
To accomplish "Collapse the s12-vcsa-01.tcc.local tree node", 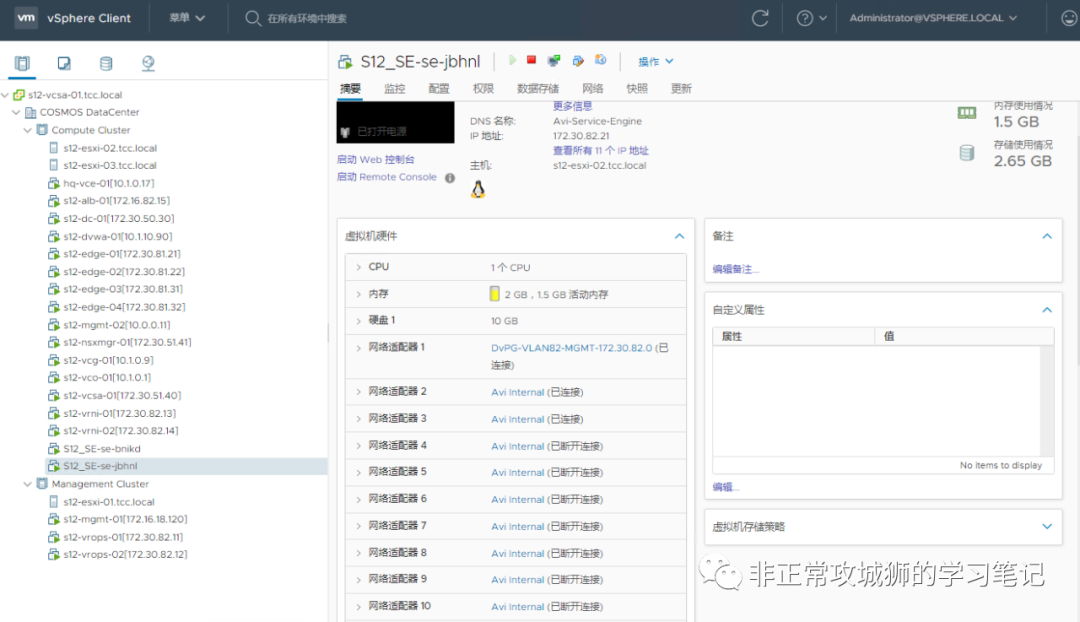I will coord(5,95).
